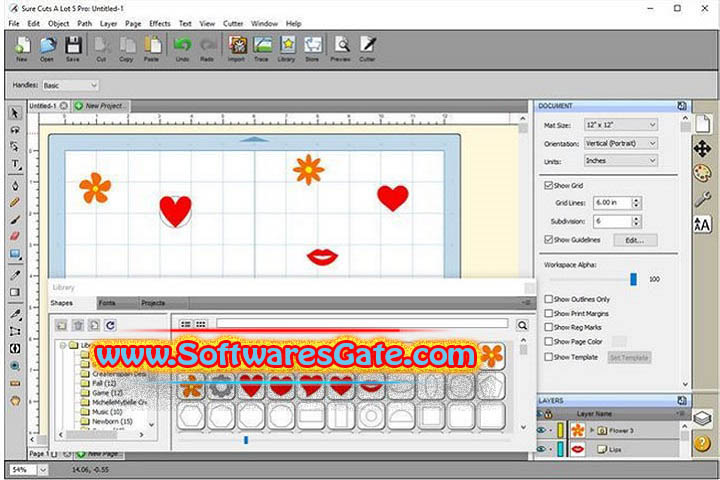Select the Hand pan tool
Screen dimensions: 720x480
(15, 401)
